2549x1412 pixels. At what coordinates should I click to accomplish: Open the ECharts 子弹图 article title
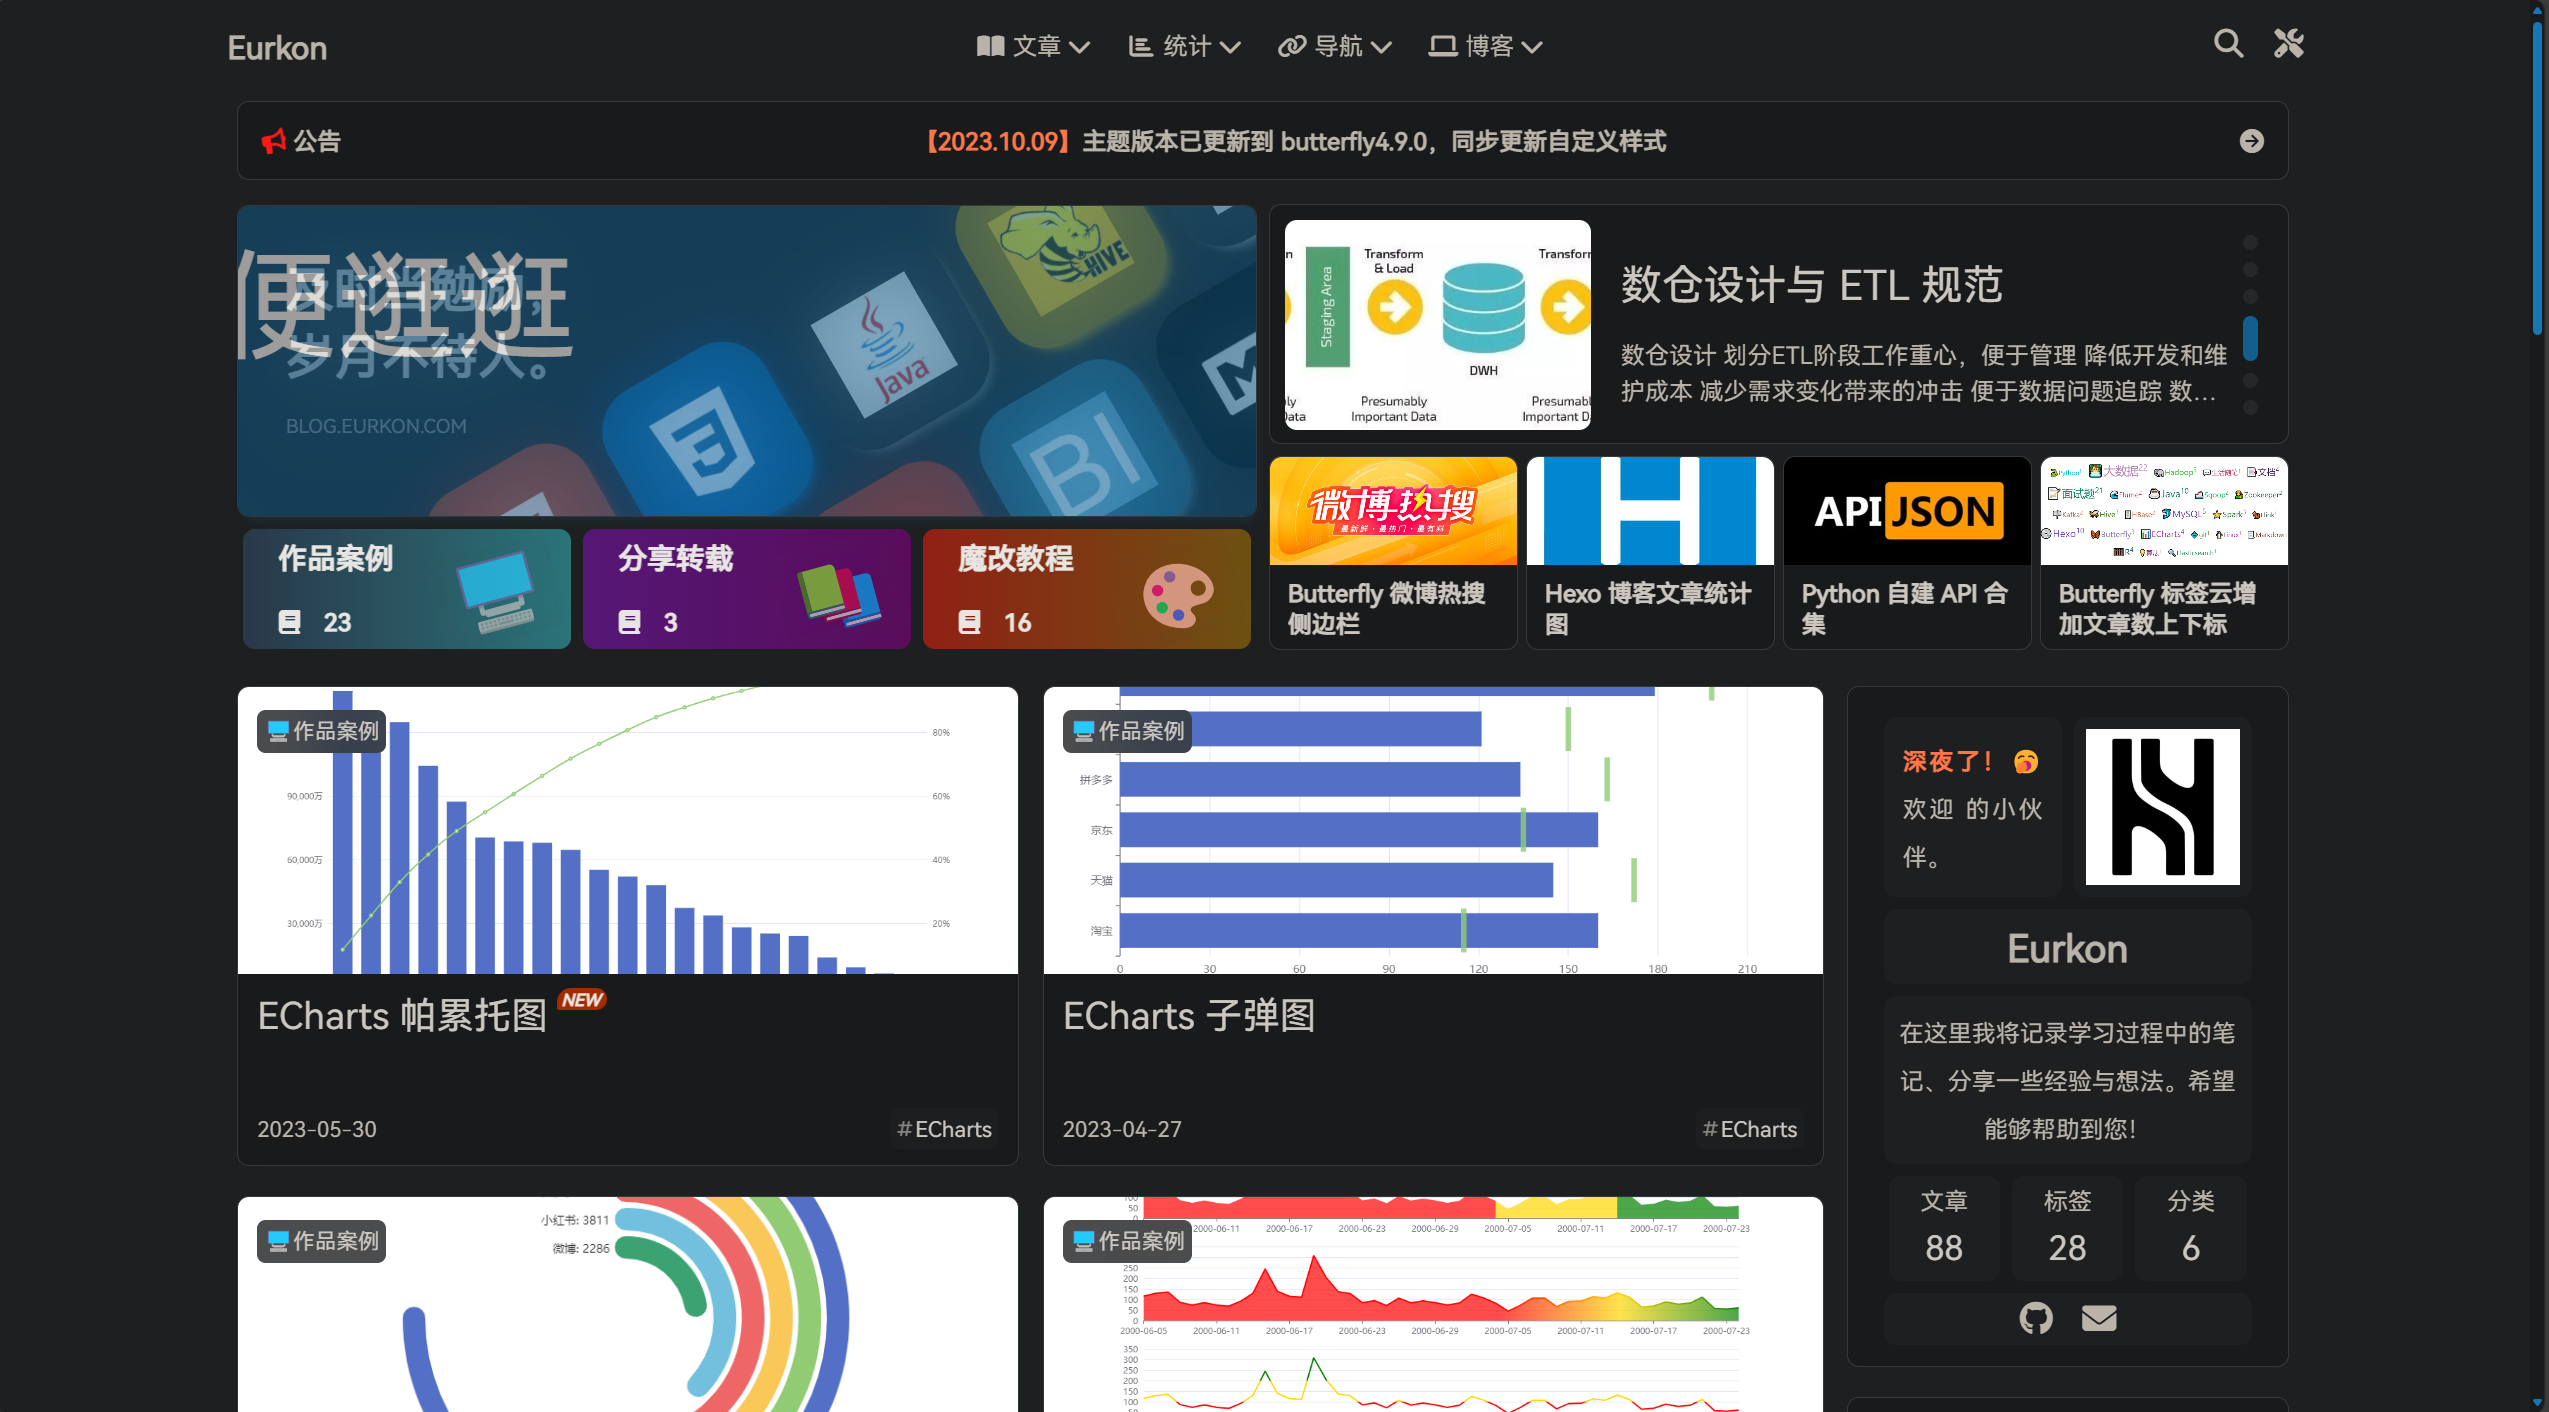[x=1188, y=1016]
